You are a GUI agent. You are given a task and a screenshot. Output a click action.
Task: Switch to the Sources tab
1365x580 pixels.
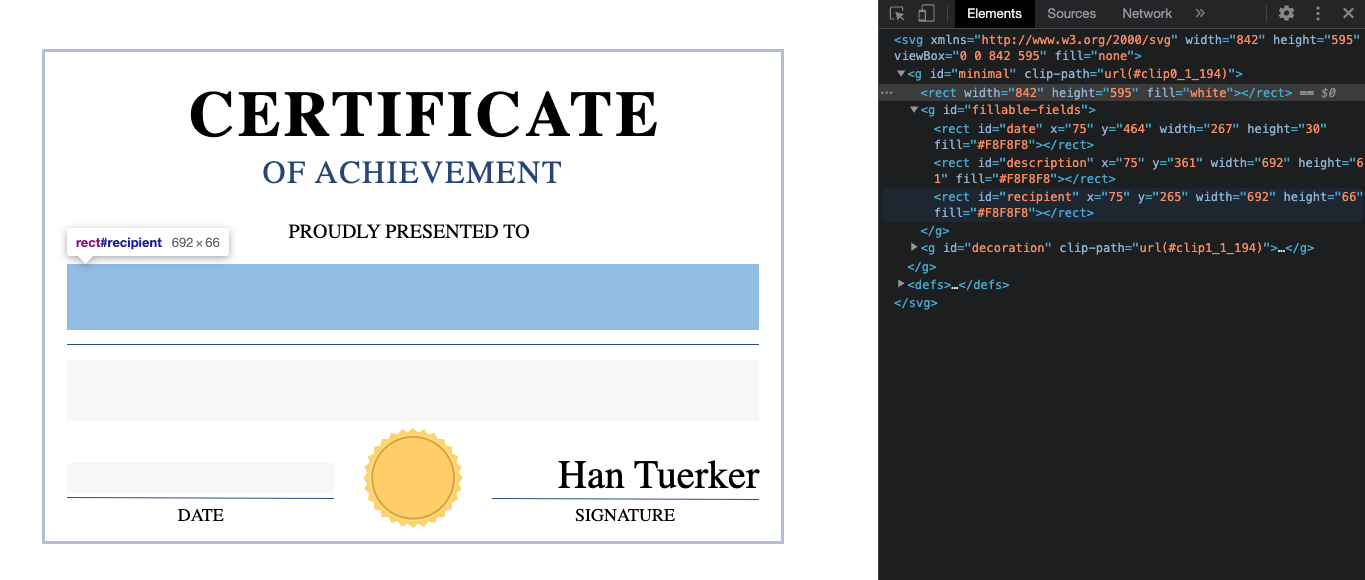point(1071,13)
